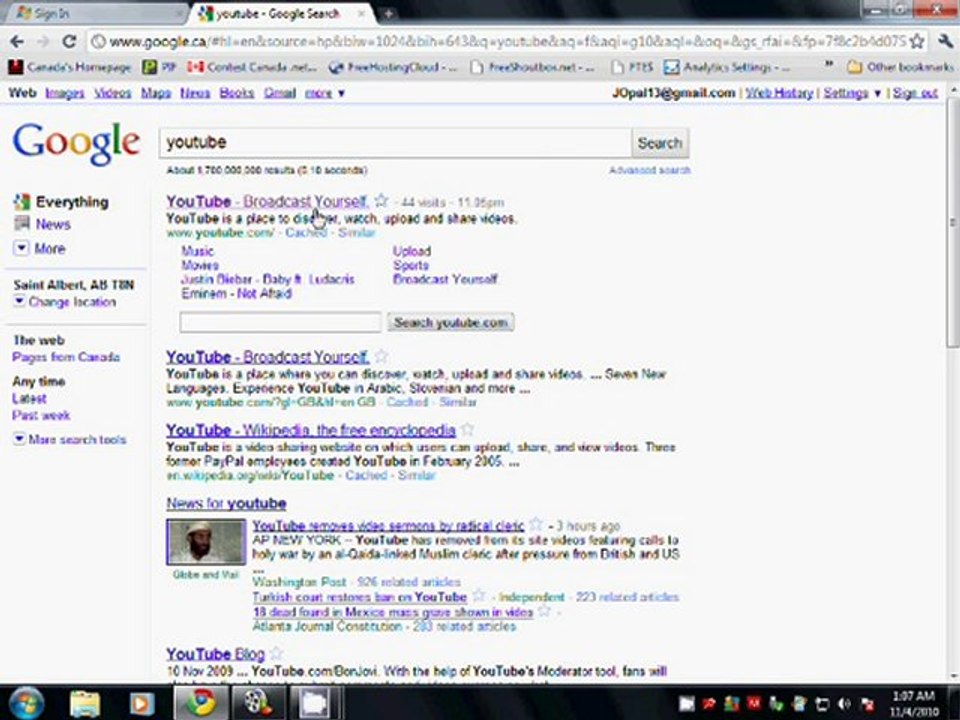This screenshot has width=960, height=720.
Task: Open Videos in top navigation
Action: (x=113, y=93)
